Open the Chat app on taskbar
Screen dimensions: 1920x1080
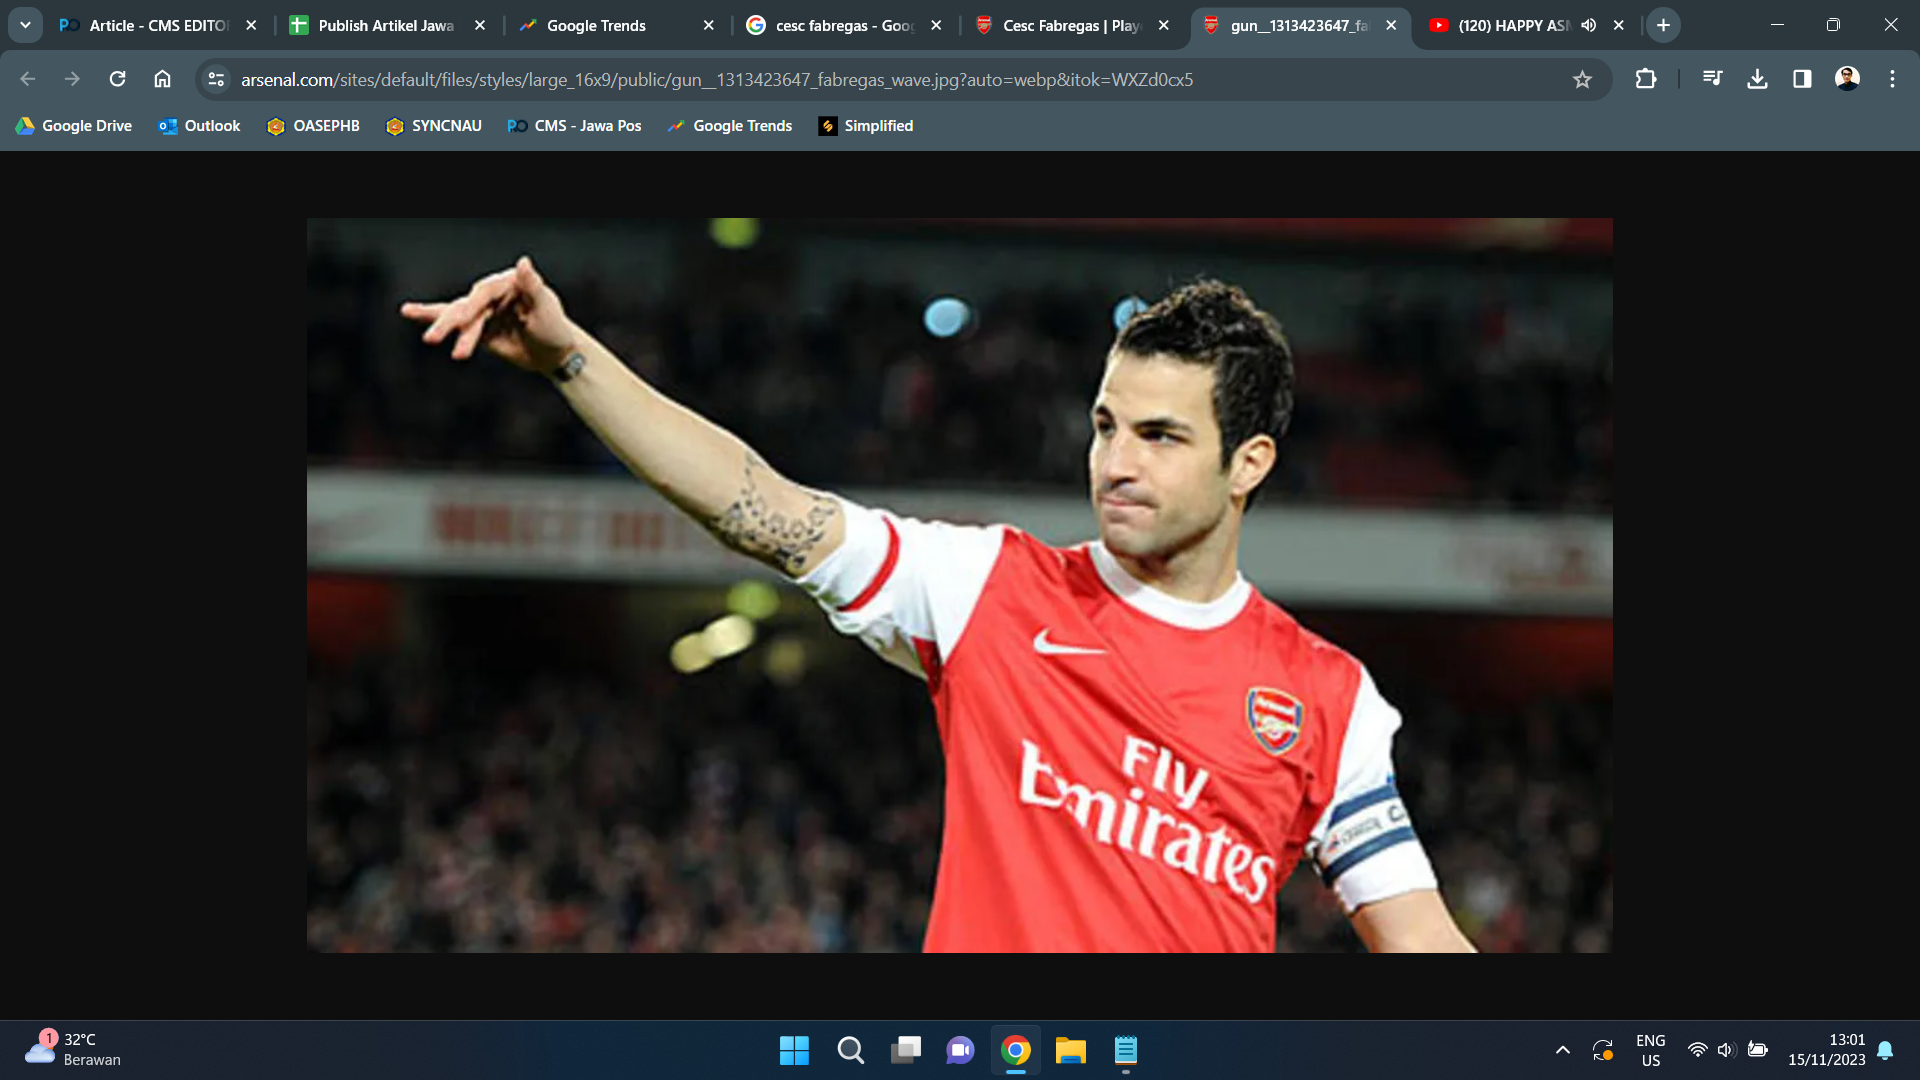[x=960, y=1050]
